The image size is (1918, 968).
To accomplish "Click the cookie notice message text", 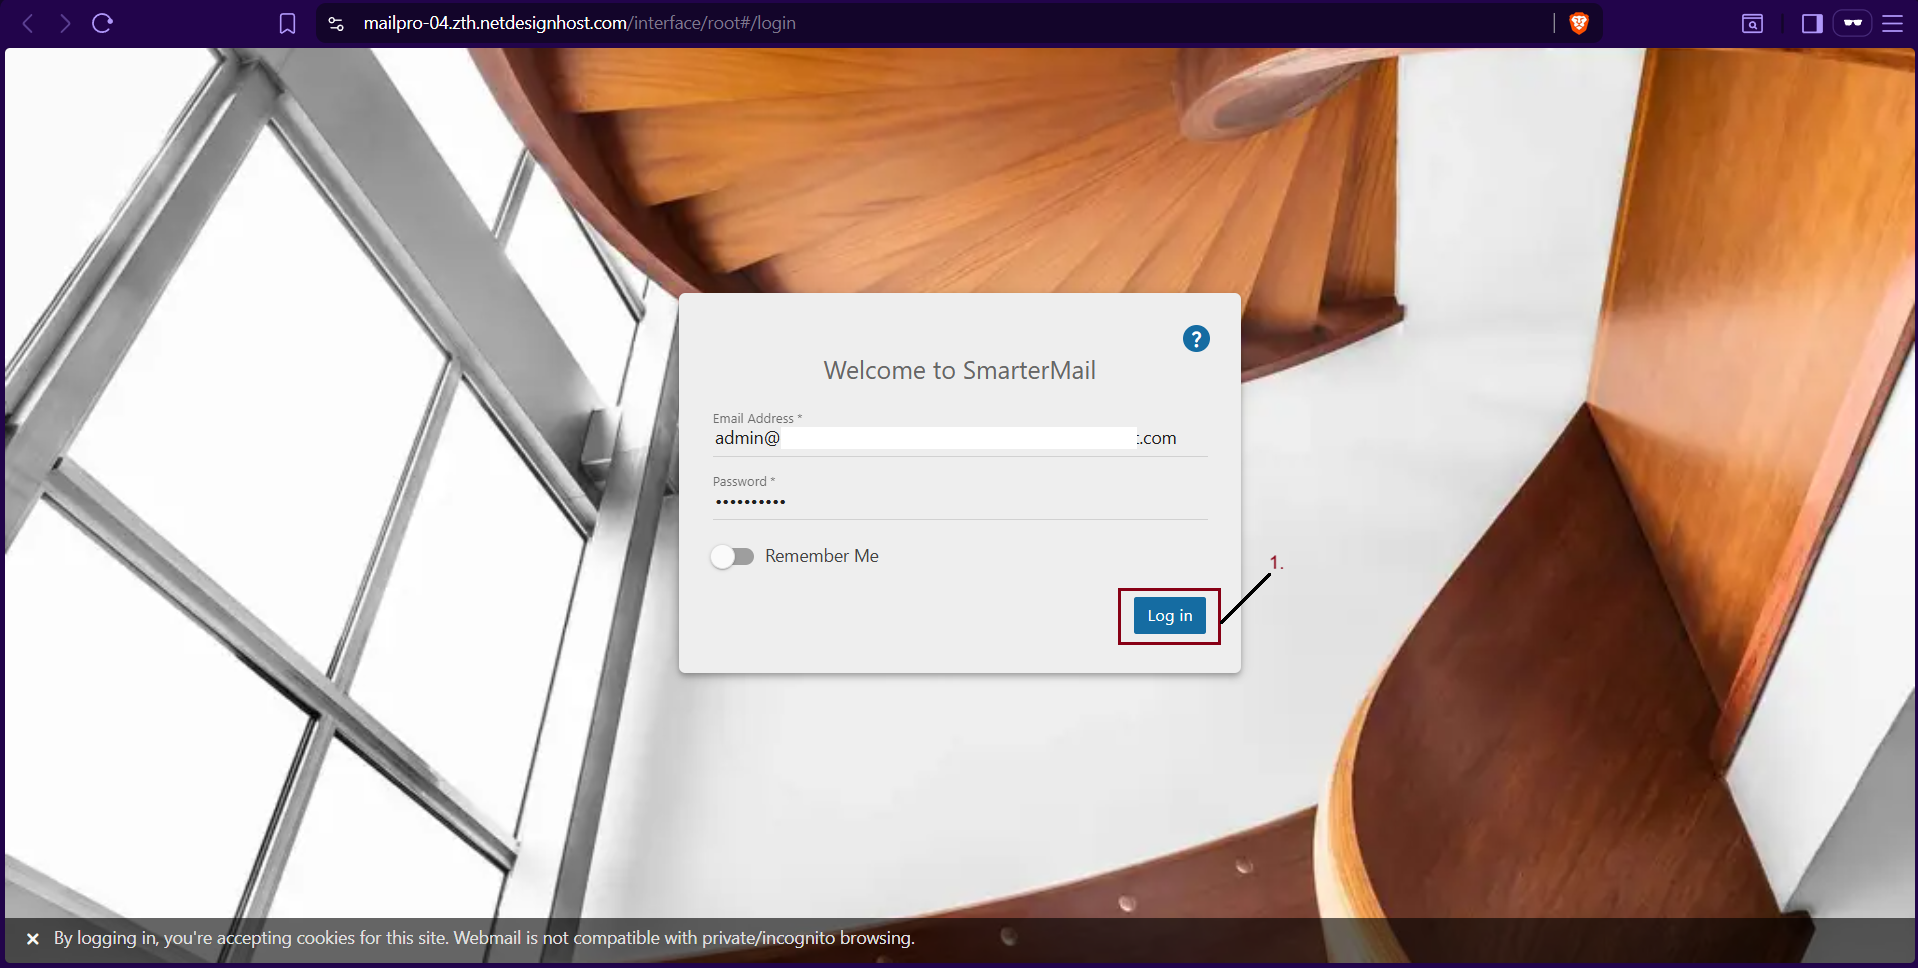I will (x=484, y=938).
